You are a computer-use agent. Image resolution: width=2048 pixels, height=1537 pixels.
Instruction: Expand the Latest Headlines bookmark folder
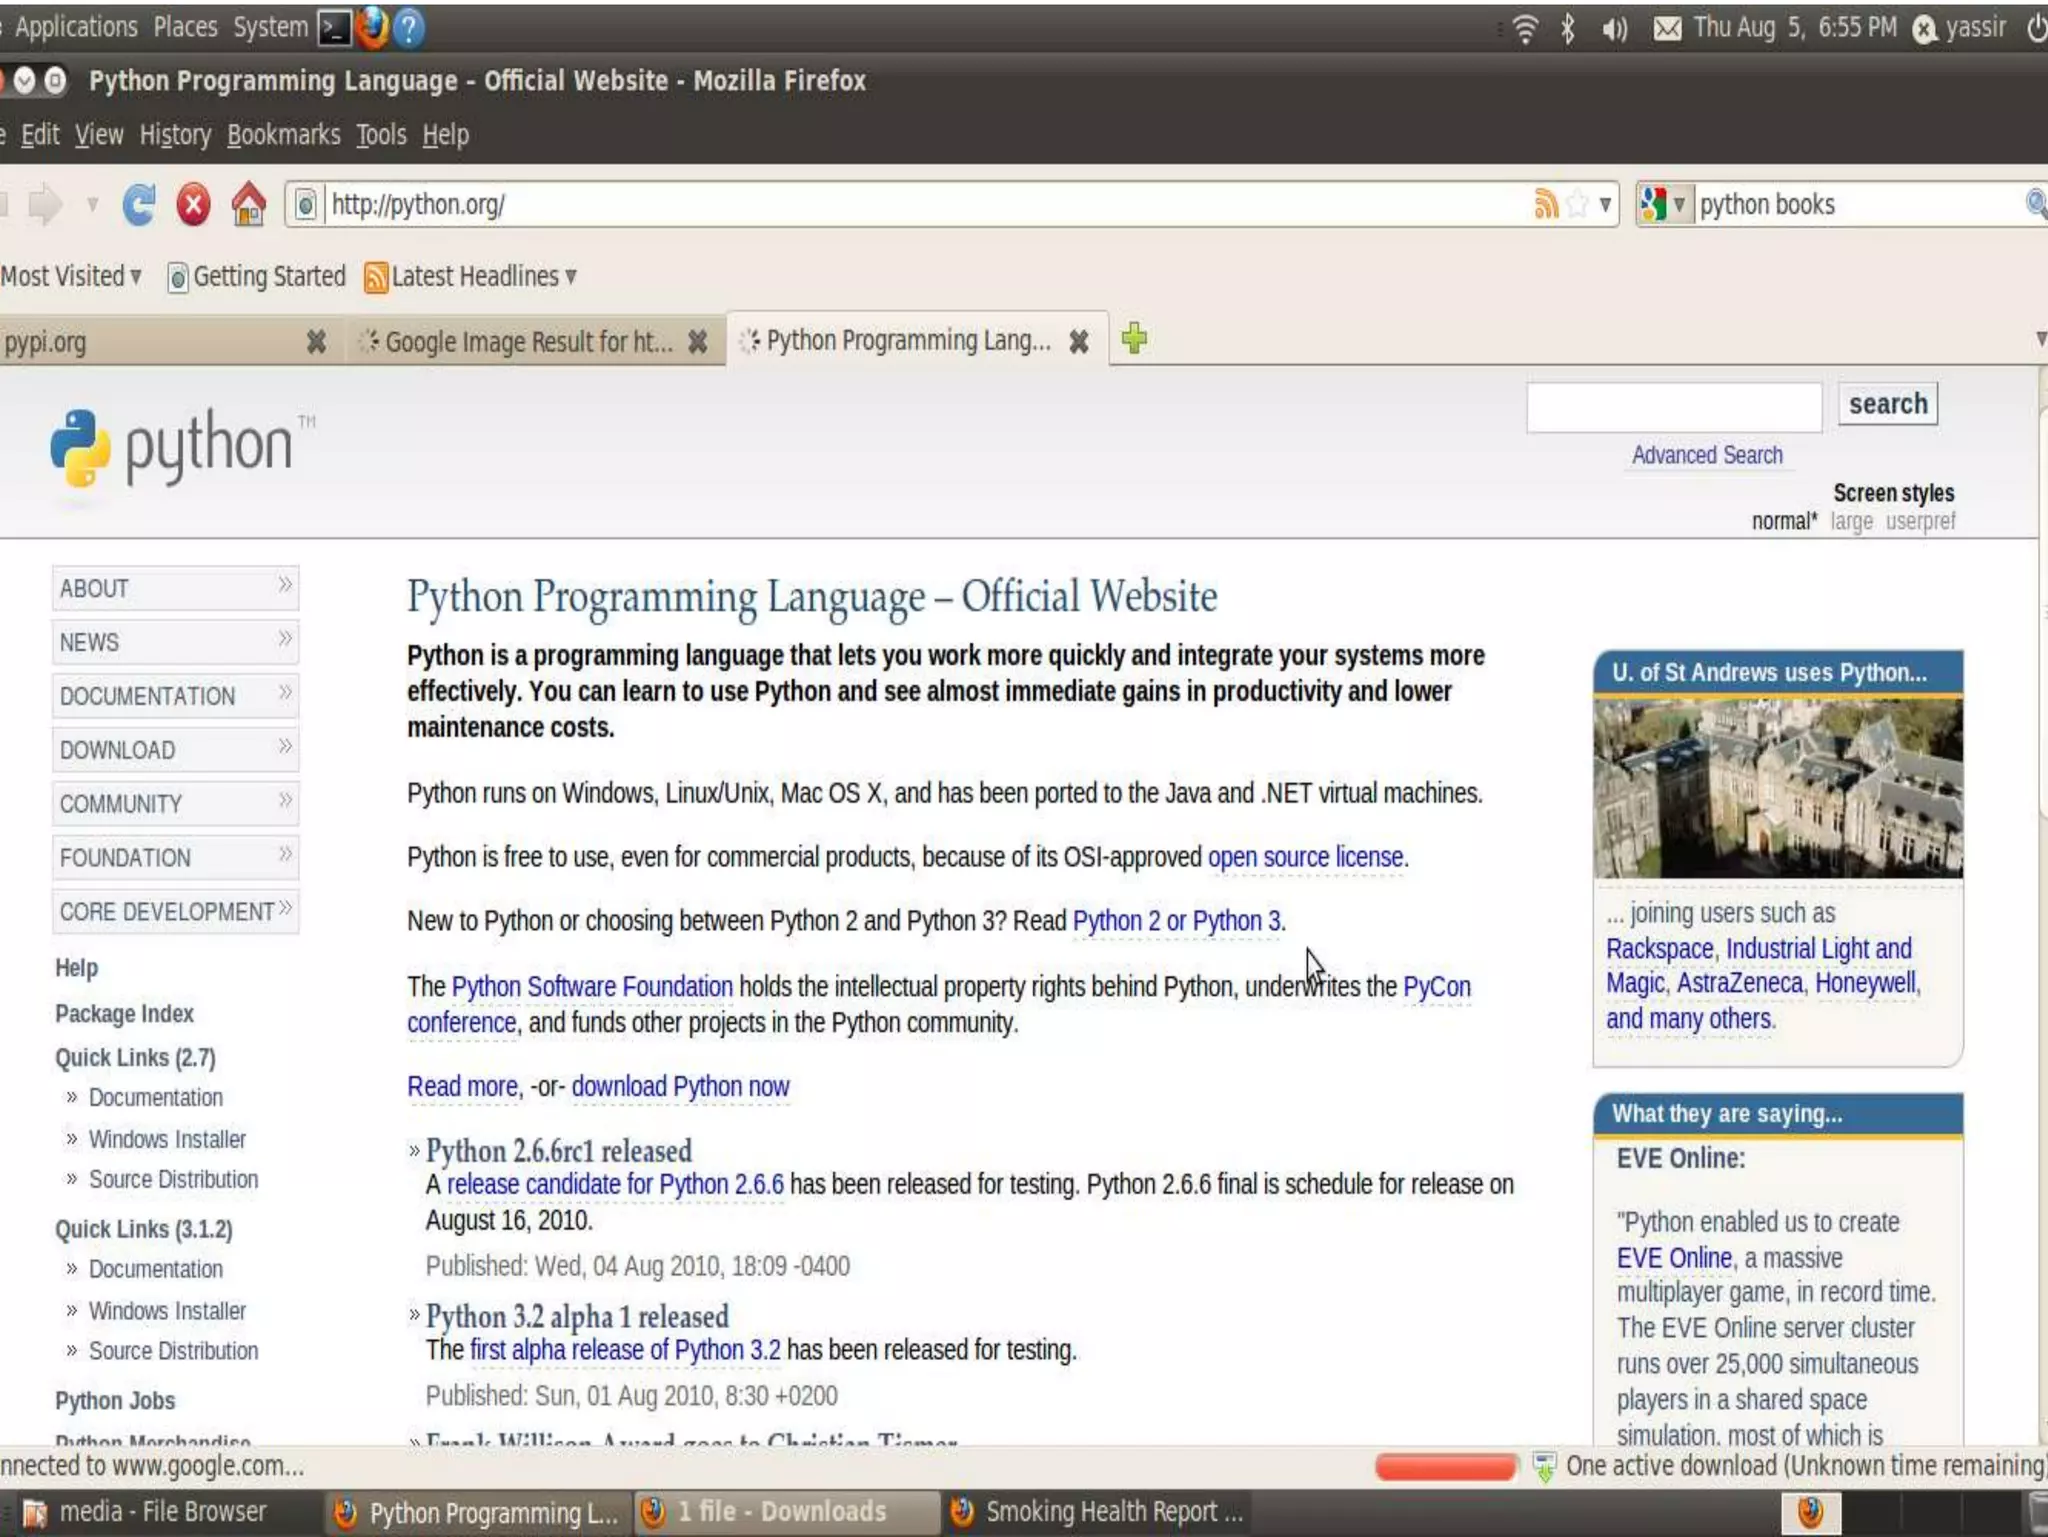(473, 277)
